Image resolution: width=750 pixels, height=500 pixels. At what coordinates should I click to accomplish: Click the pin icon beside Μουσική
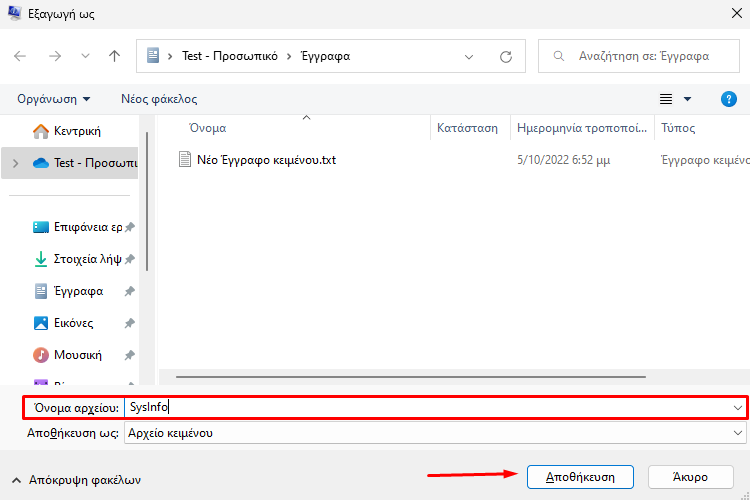pyautogui.click(x=130, y=355)
